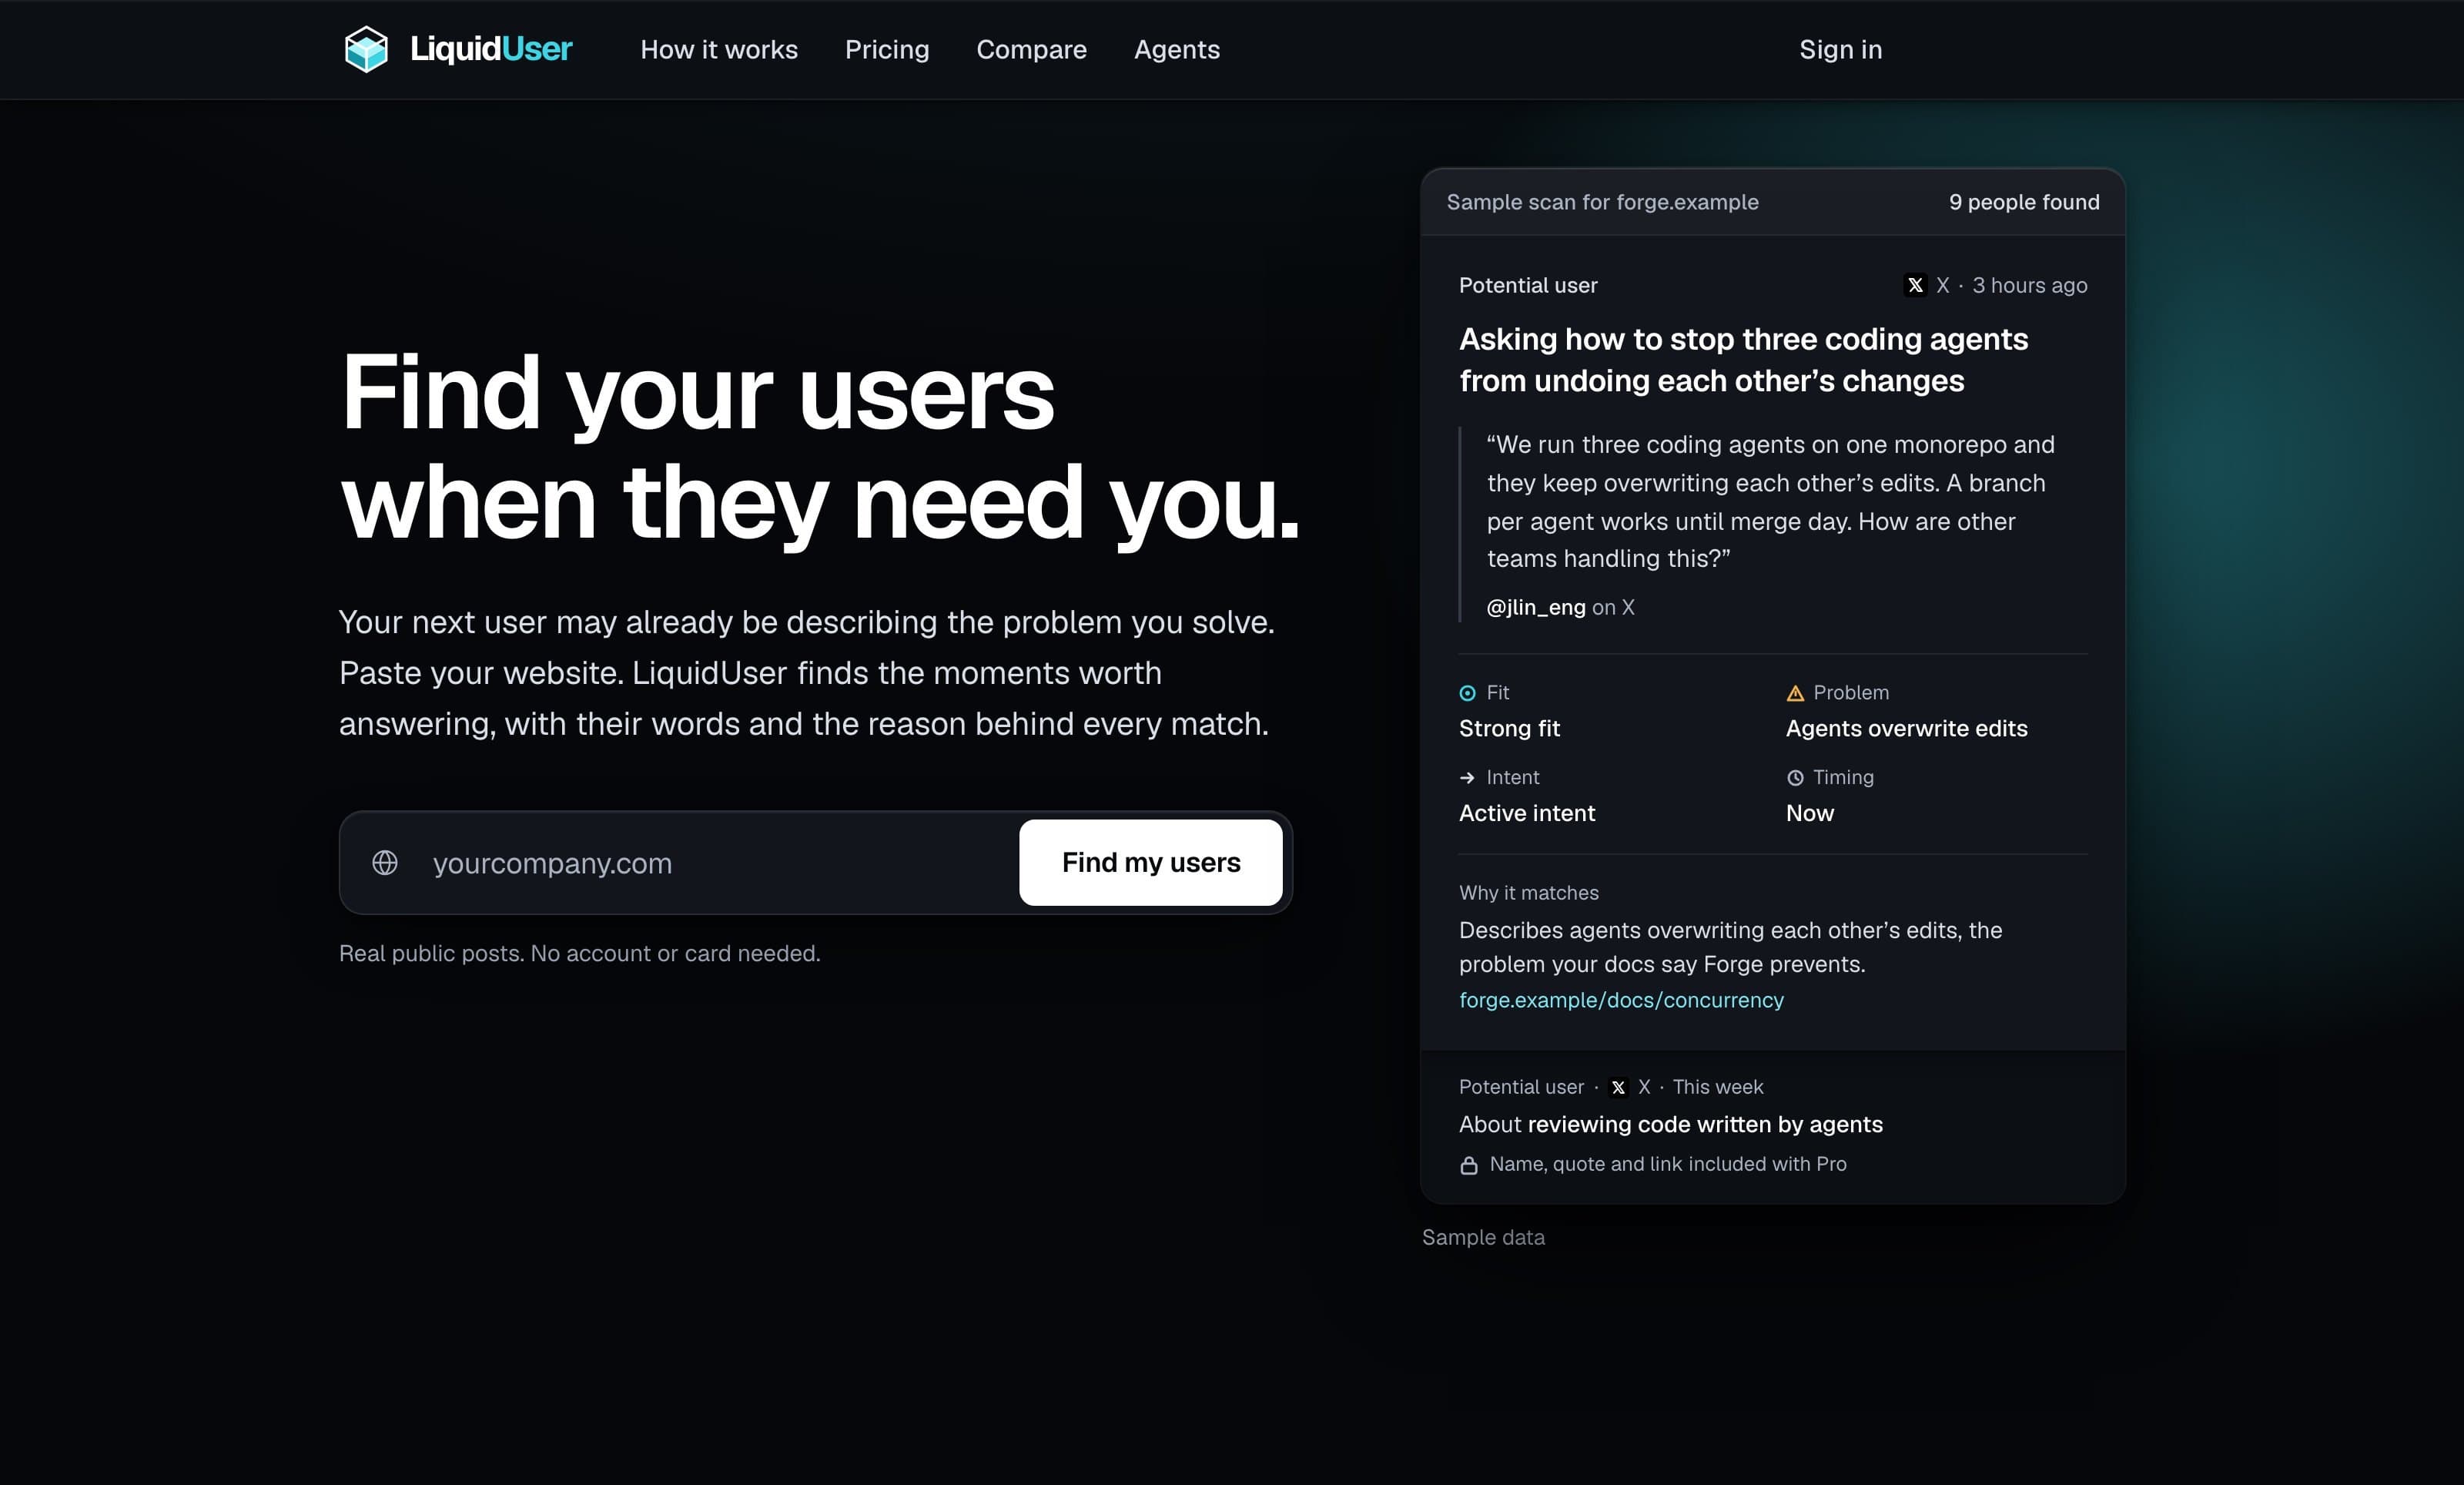Navigate to the Agents page
2464x1485 pixels.
[x=1176, y=49]
